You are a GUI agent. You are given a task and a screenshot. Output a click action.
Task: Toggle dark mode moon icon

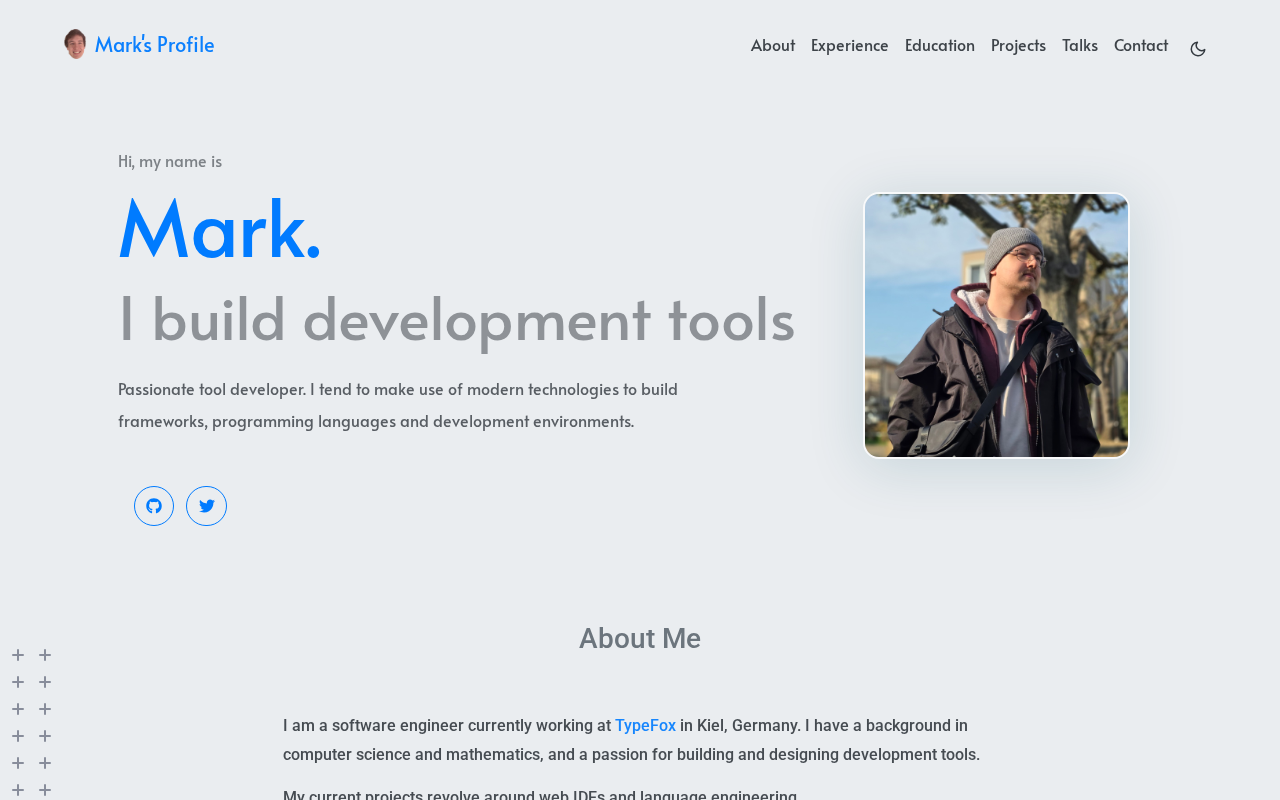click(x=1198, y=48)
